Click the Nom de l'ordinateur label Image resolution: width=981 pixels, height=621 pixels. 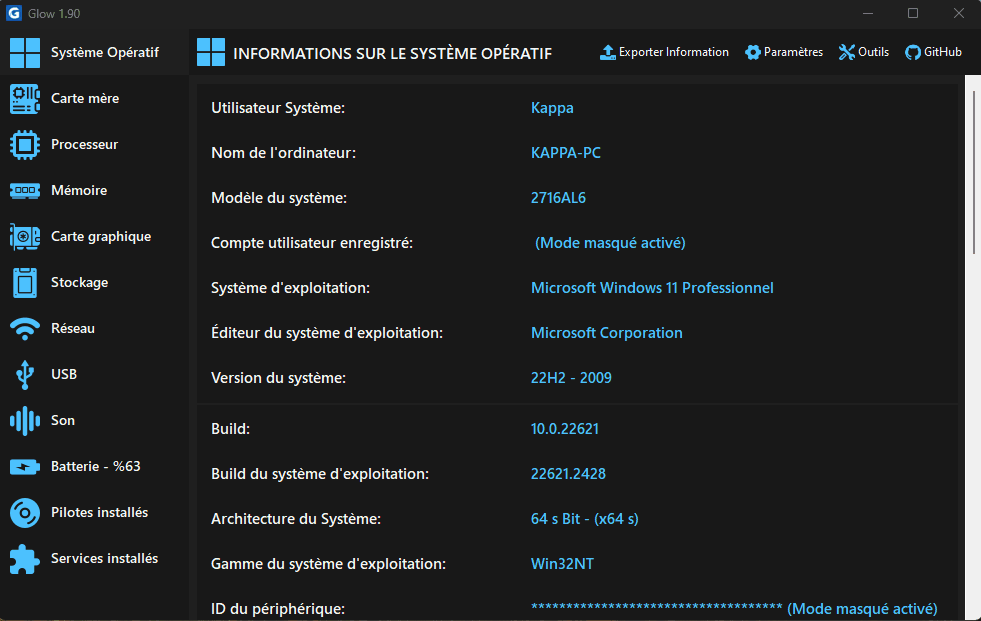(283, 153)
